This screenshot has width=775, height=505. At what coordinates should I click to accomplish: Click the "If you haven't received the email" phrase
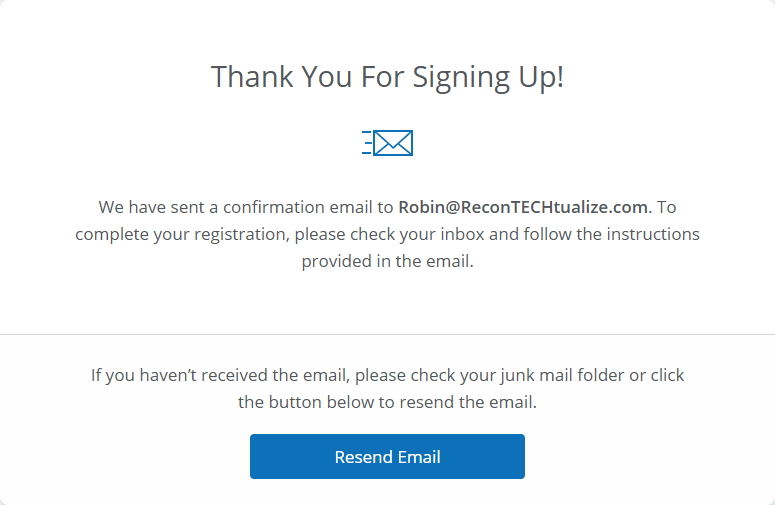point(220,376)
